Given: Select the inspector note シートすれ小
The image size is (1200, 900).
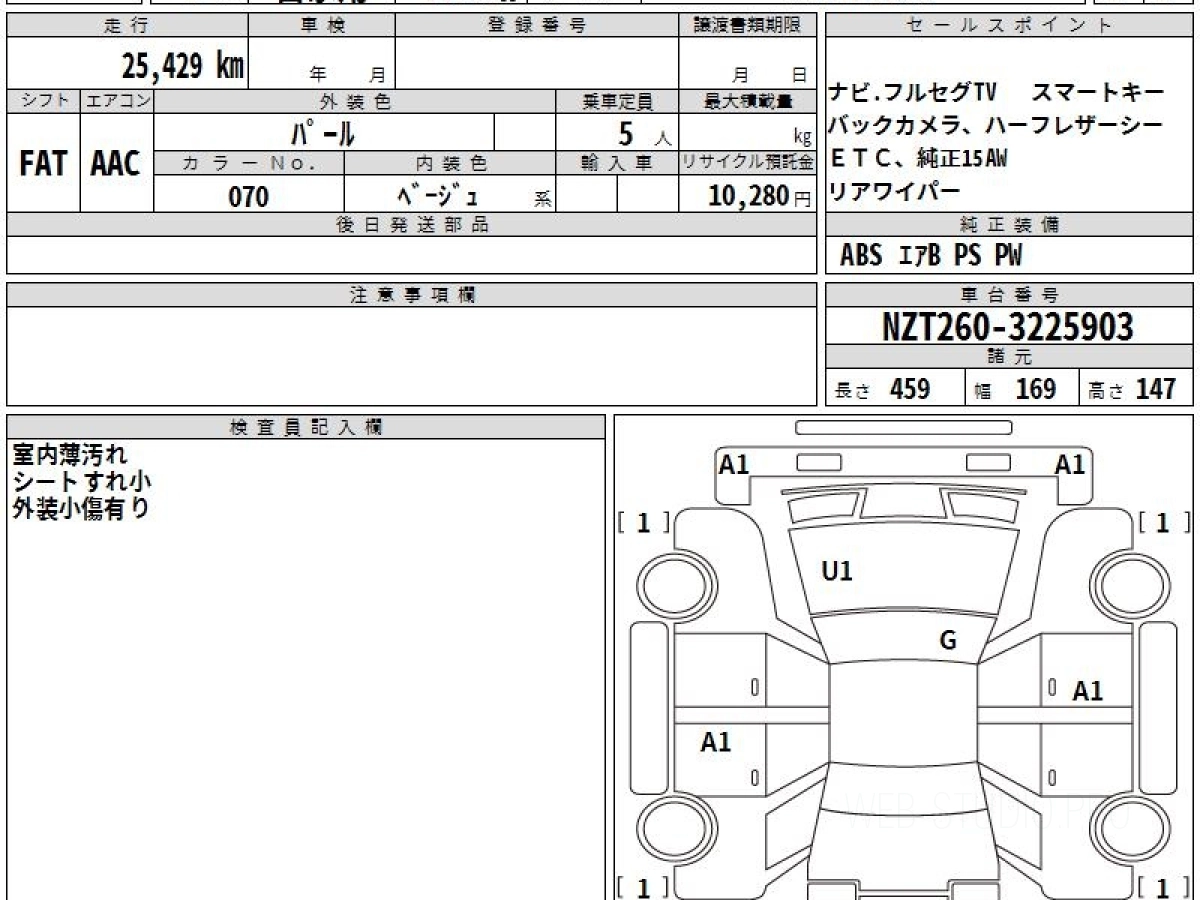Looking at the screenshot, I should tap(82, 481).
